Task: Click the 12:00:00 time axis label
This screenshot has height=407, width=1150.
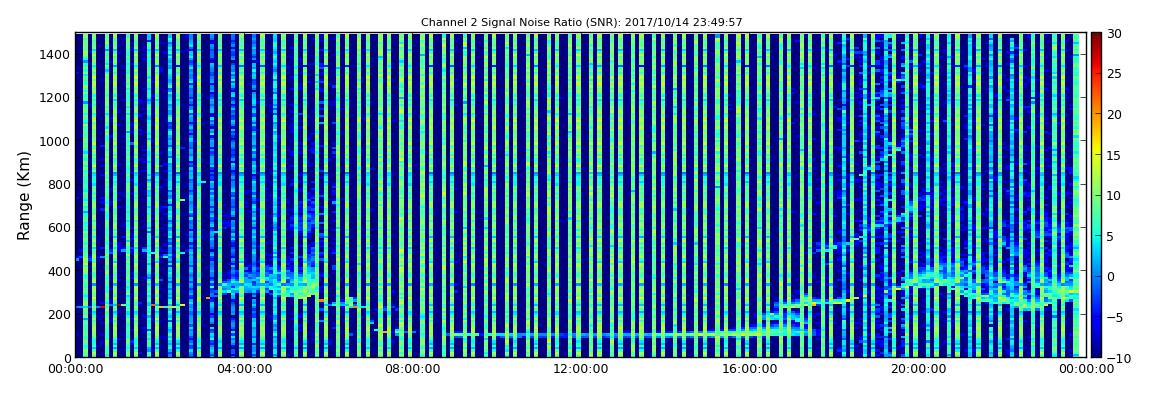Action: point(581,370)
